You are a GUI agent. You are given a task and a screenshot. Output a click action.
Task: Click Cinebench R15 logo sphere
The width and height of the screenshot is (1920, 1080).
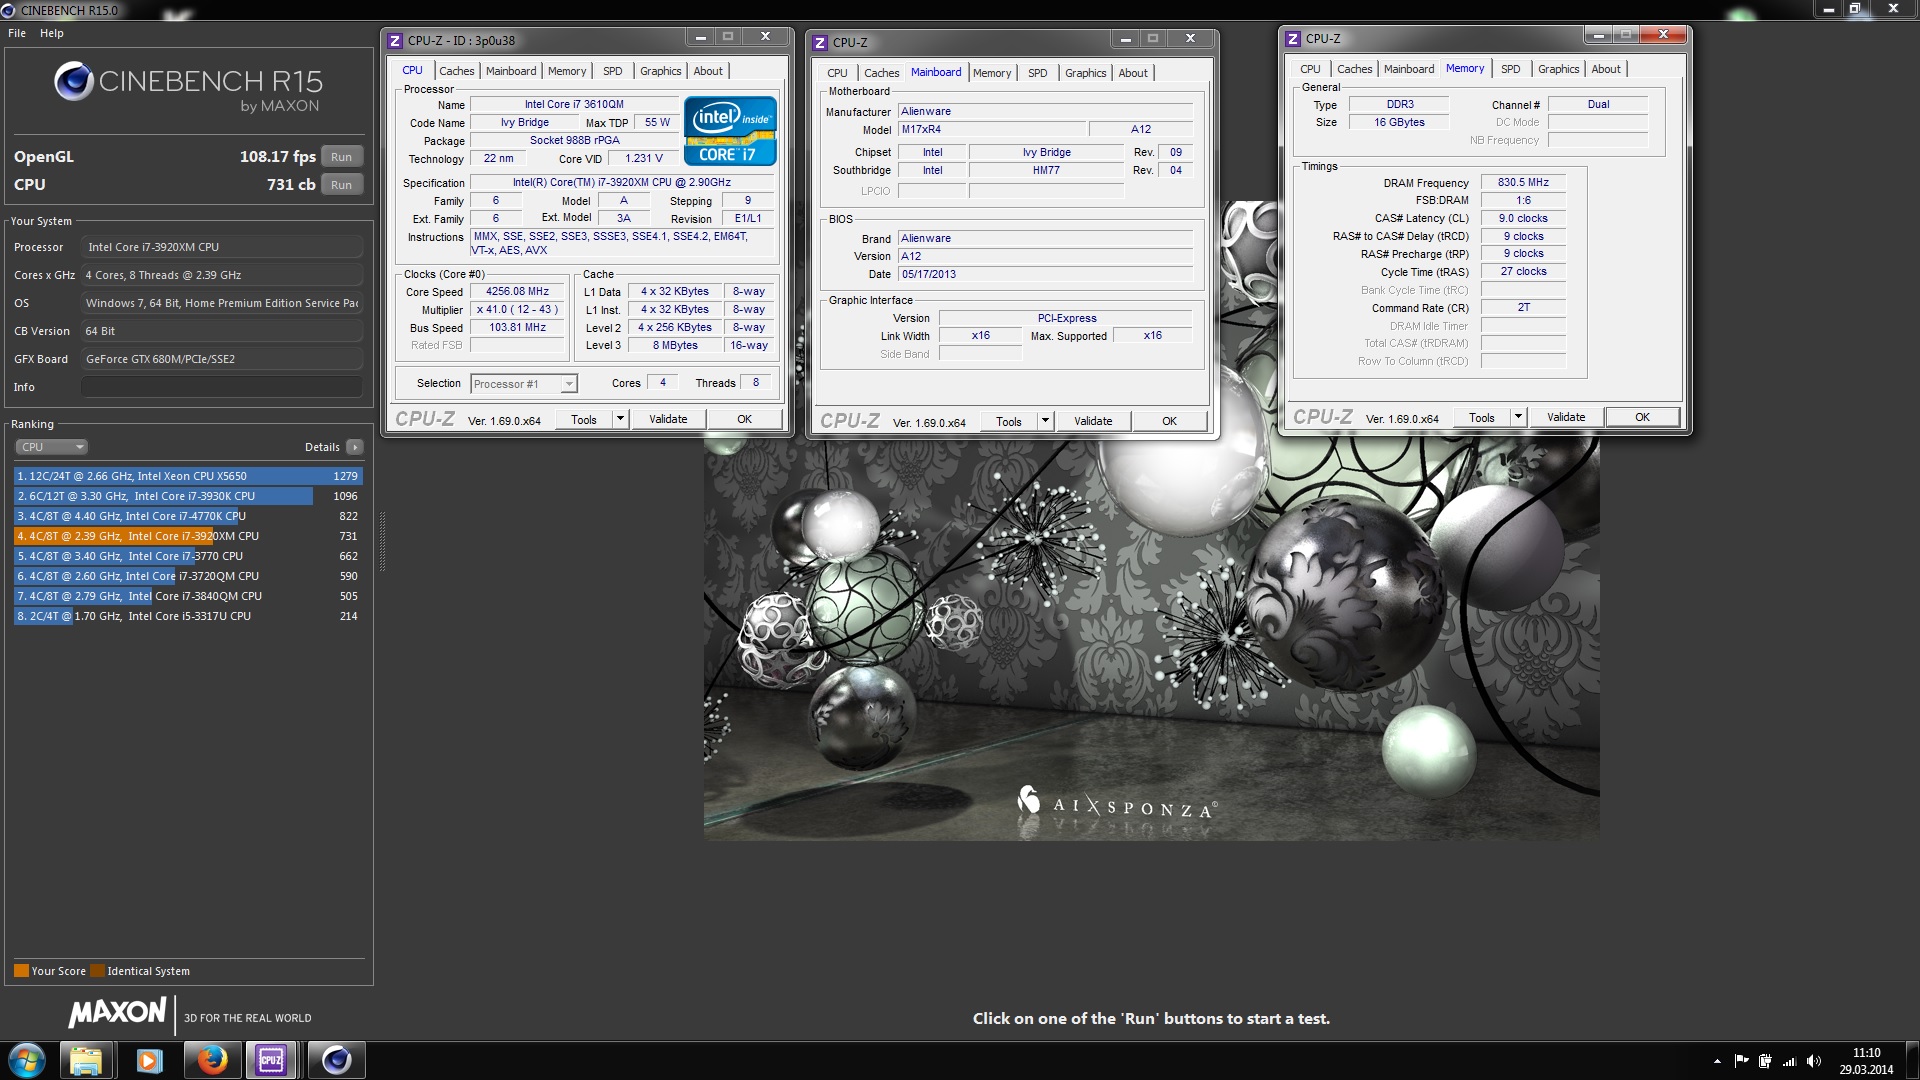(74, 82)
